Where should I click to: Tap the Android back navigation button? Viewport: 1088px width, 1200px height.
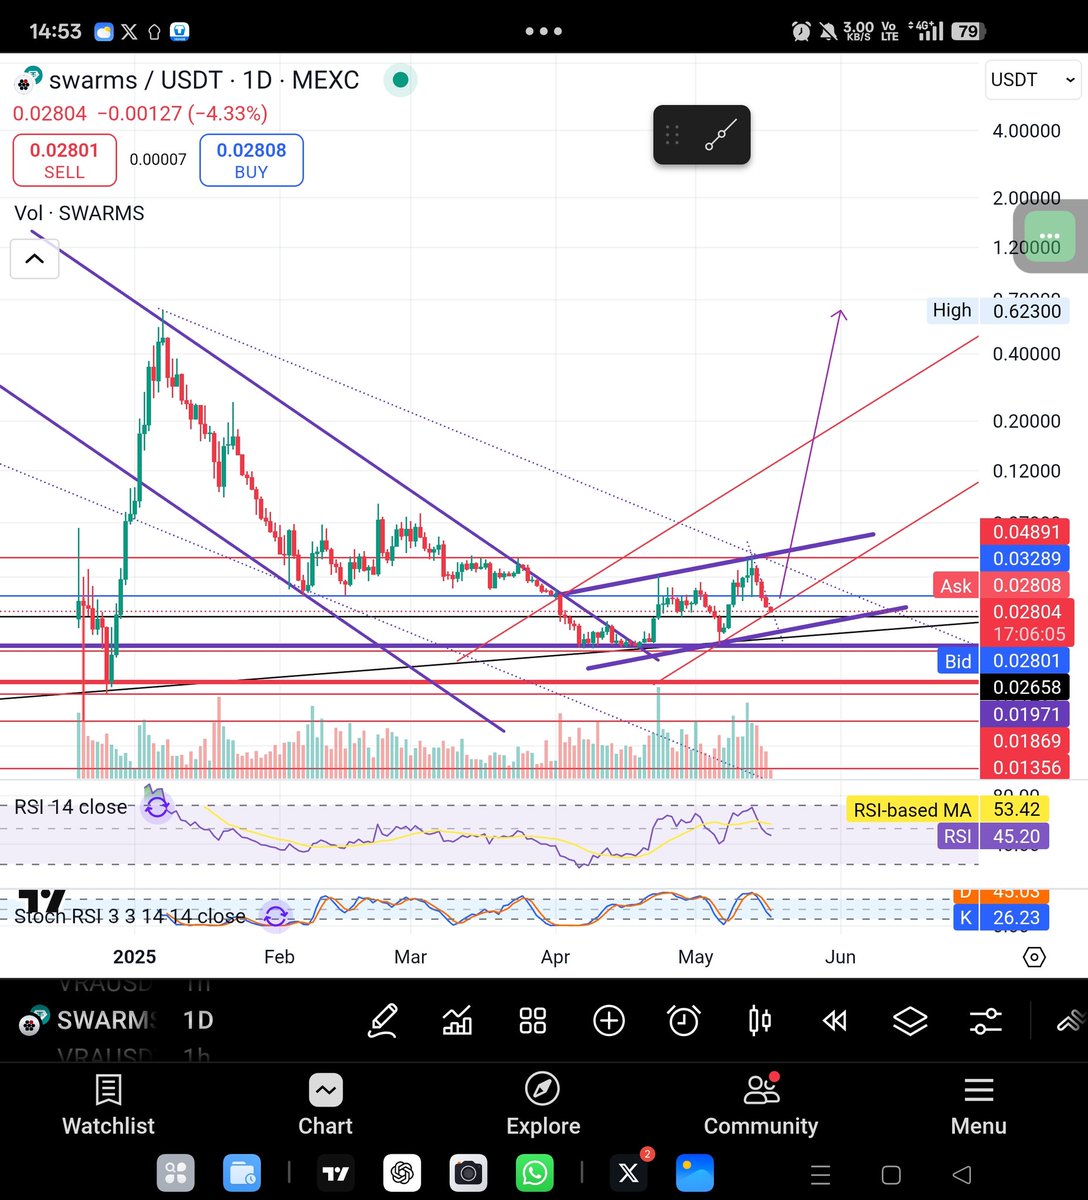point(962,1174)
